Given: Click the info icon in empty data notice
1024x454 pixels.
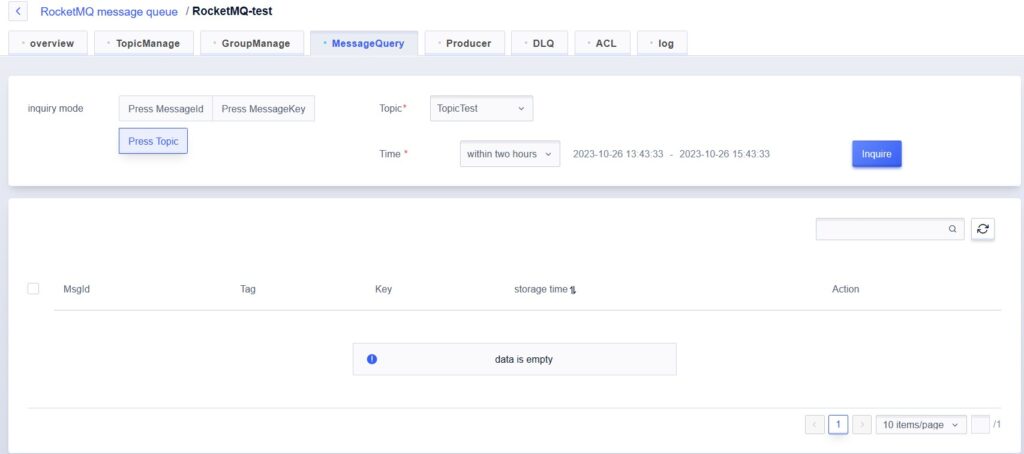Looking at the screenshot, I should [x=372, y=359].
